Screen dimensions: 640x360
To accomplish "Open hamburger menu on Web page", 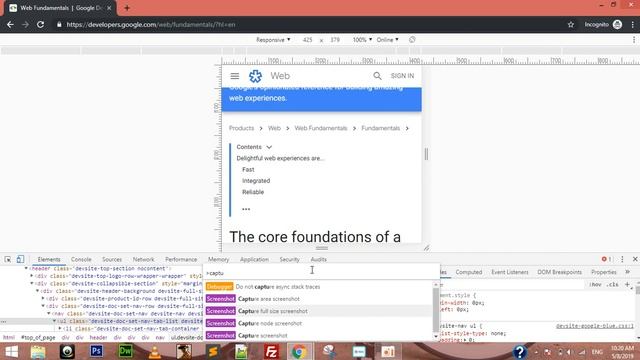I will [x=235, y=76].
